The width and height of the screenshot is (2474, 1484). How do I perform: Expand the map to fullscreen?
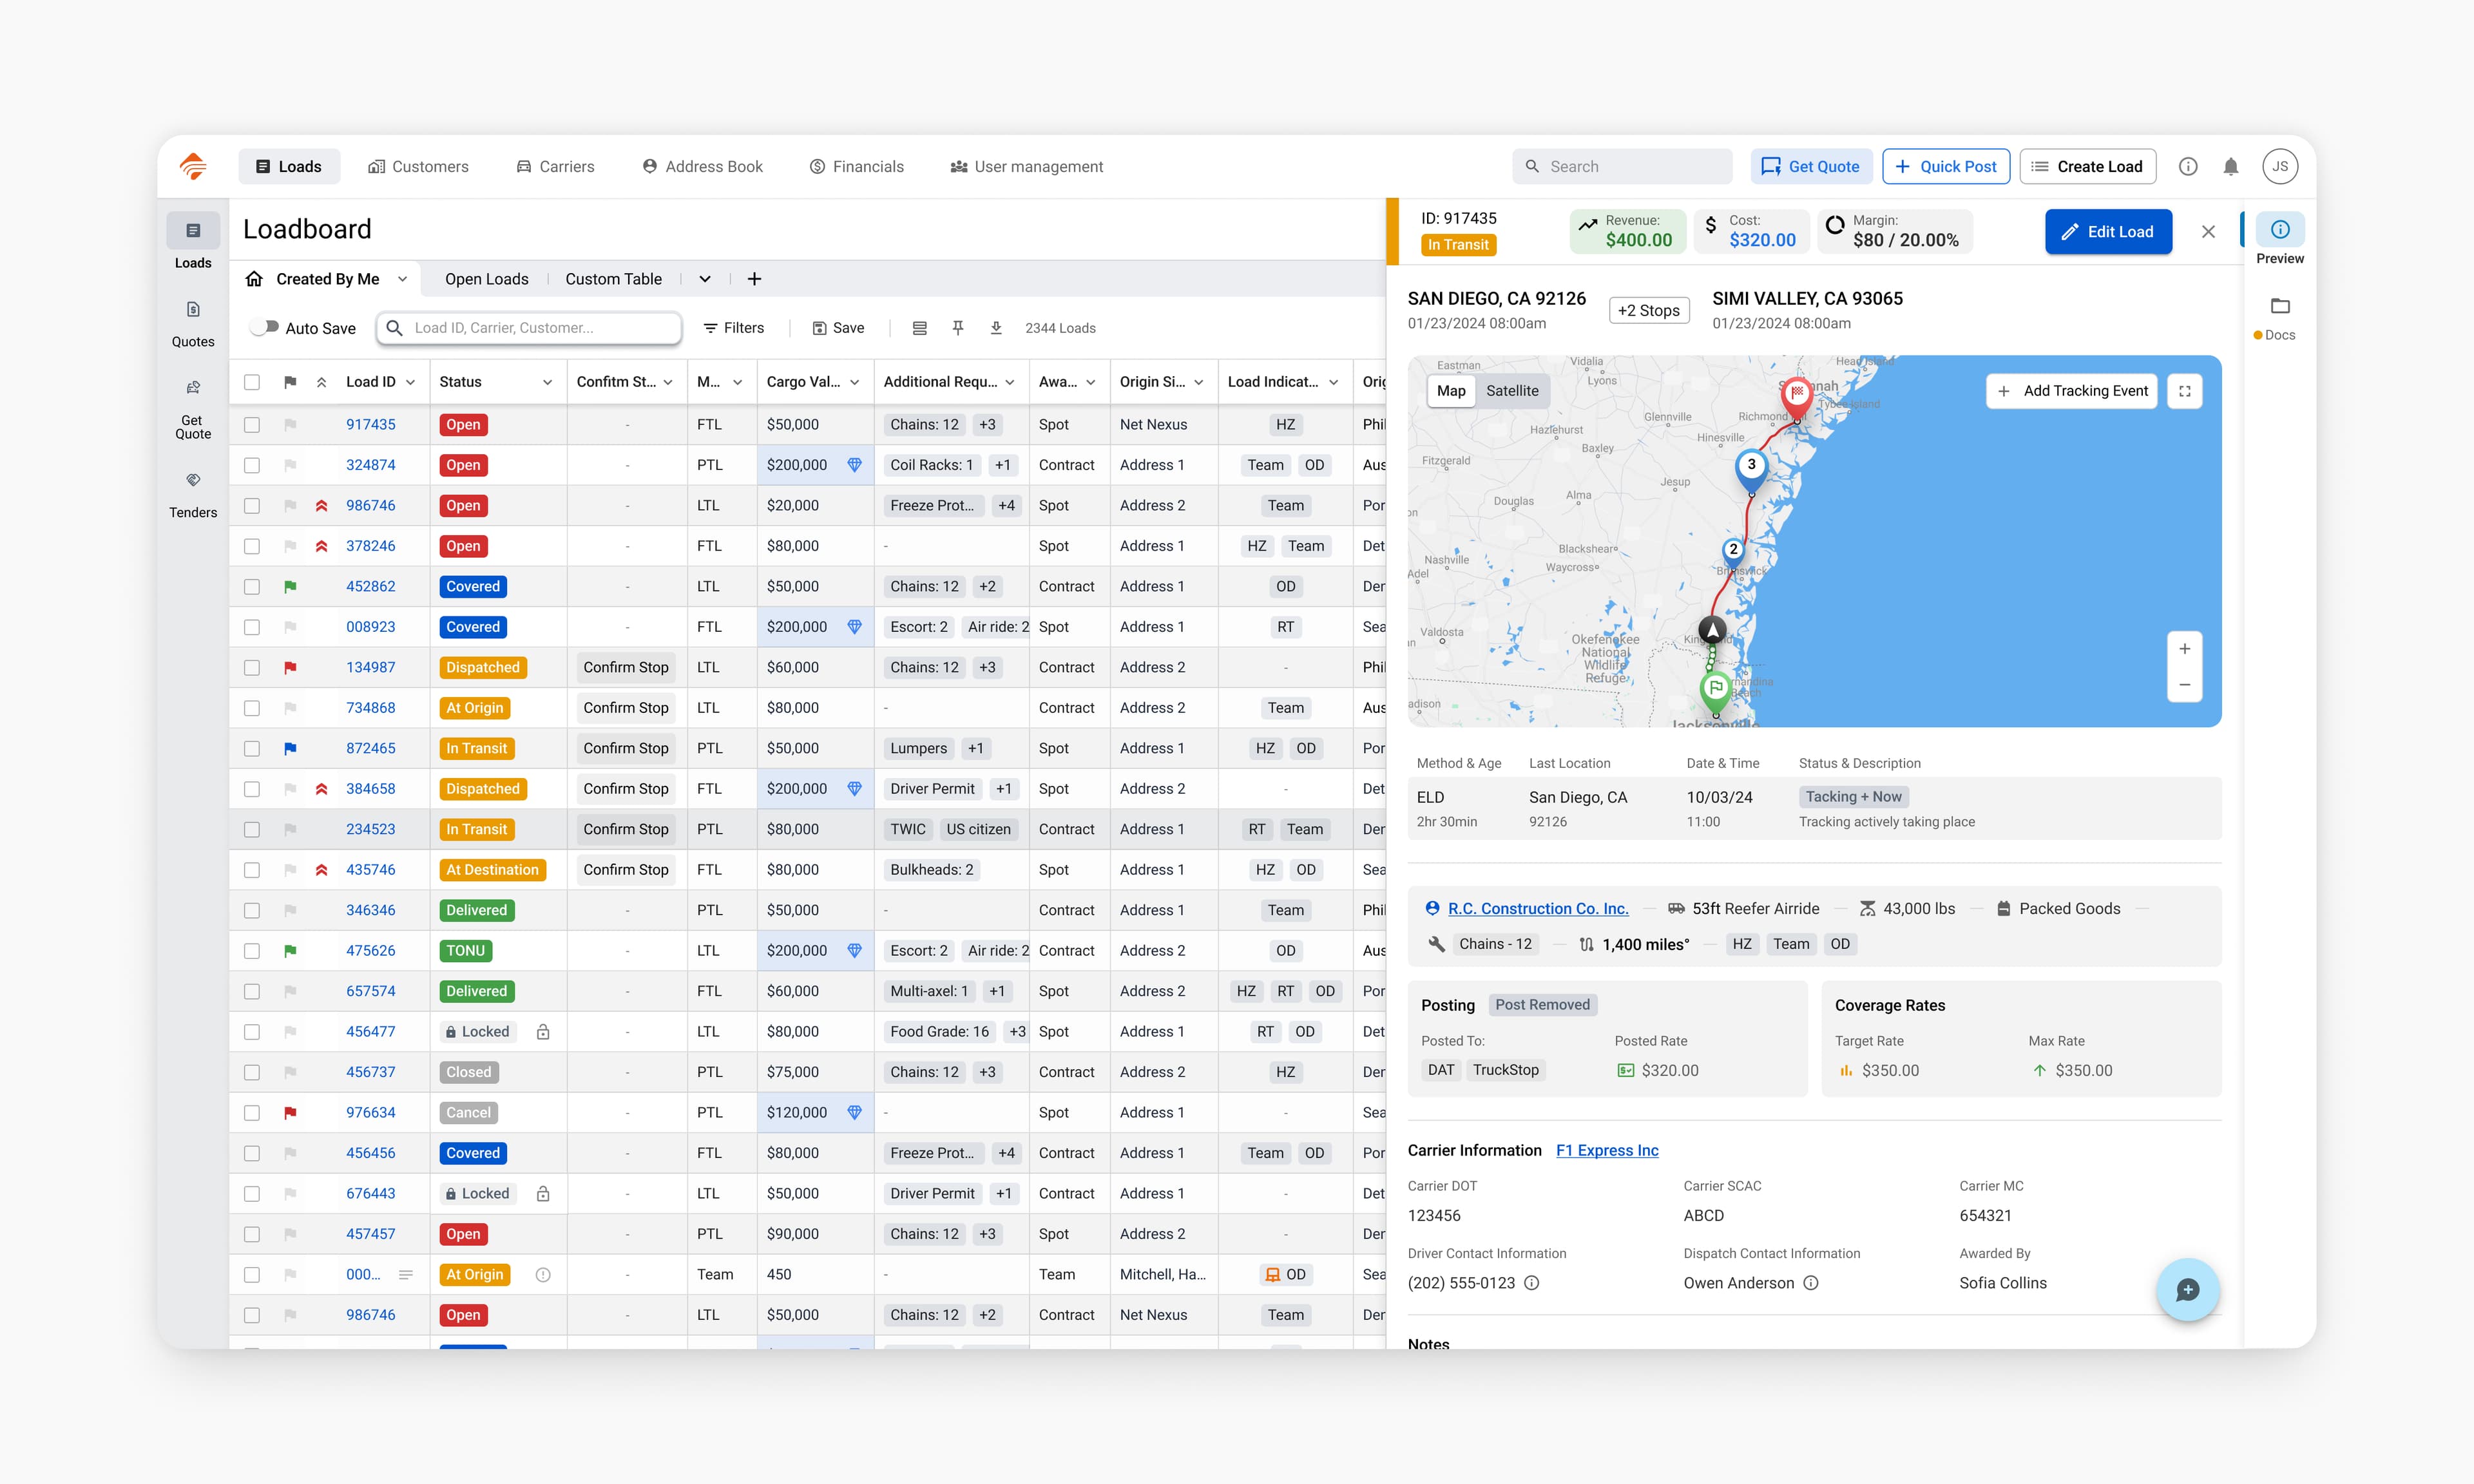pyautogui.click(x=2185, y=391)
